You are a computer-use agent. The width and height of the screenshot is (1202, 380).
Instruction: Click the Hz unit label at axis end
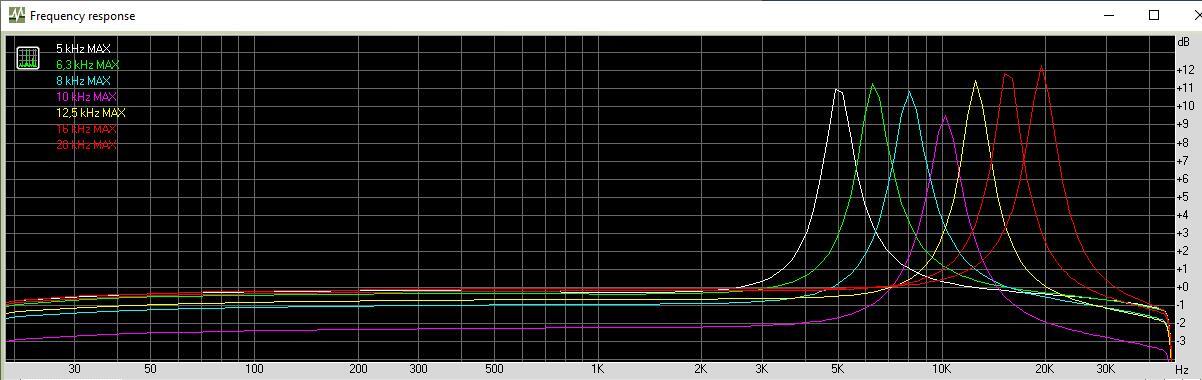click(x=1182, y=370)
